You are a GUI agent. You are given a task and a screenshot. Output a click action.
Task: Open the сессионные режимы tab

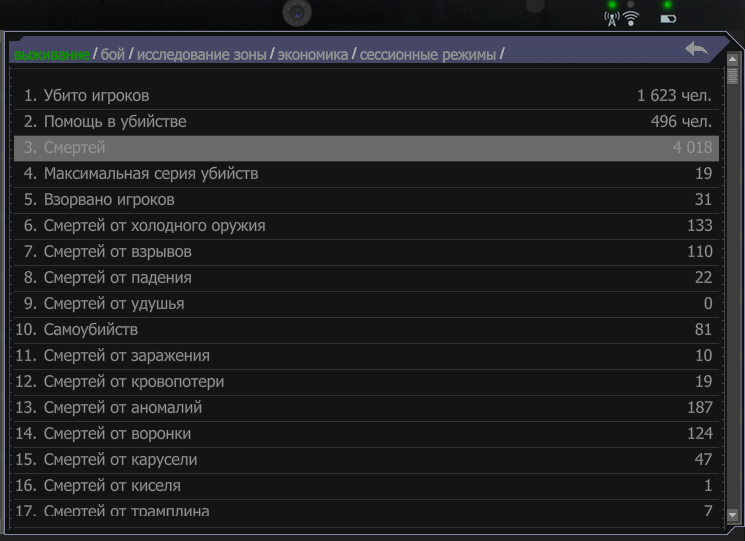point(428,55)
